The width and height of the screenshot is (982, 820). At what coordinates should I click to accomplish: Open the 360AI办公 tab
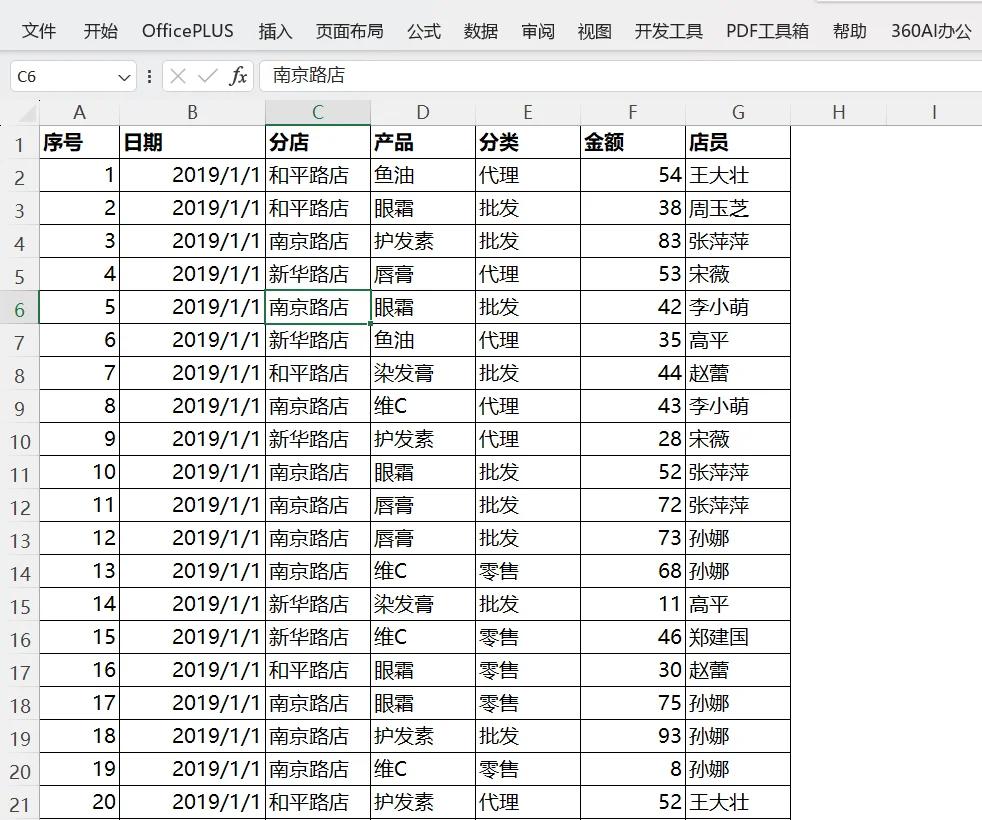click(x=932, y=31)
